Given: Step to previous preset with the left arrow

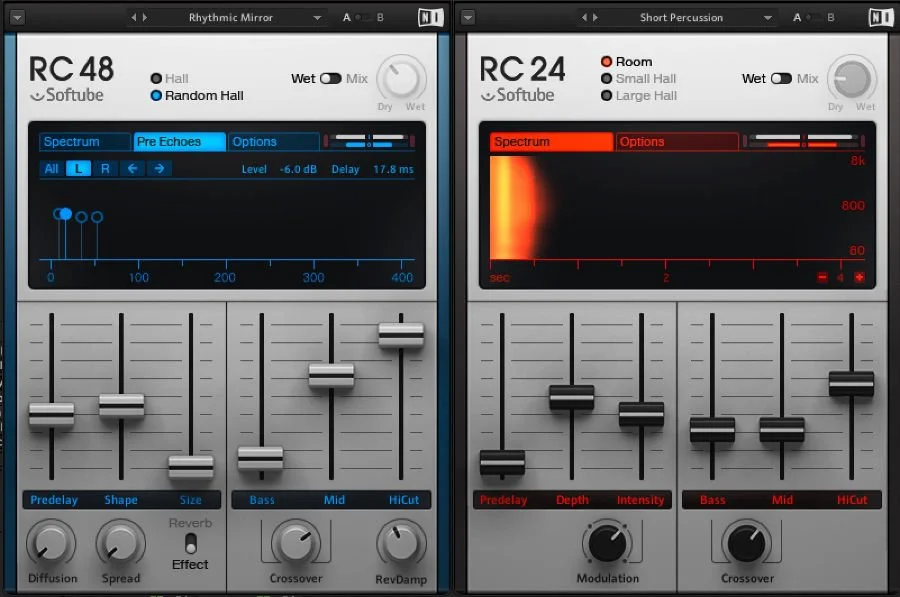Looking at the screenshot, I should 135,16.
